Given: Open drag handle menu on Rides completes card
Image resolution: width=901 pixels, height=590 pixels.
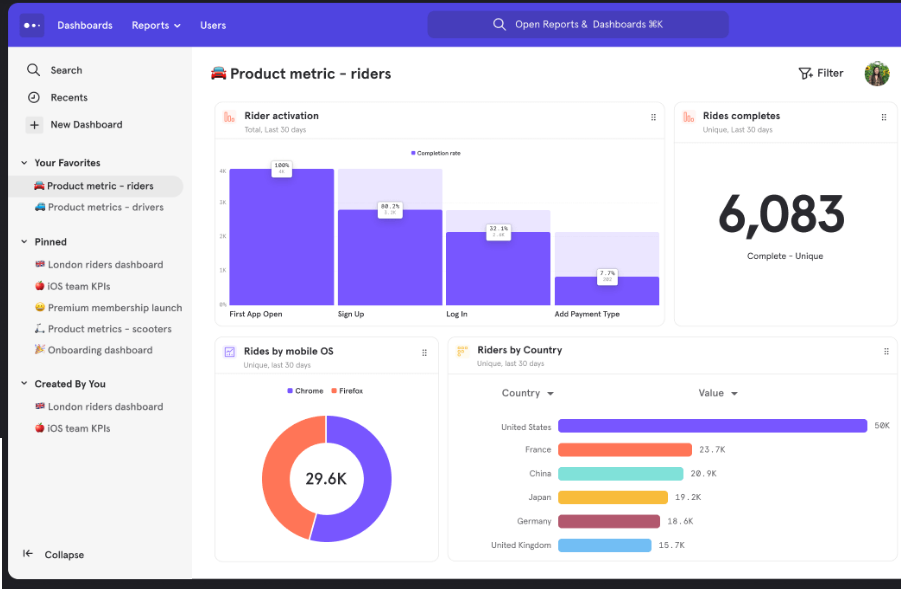Looking at the screenshot, I should click(884, 117).
